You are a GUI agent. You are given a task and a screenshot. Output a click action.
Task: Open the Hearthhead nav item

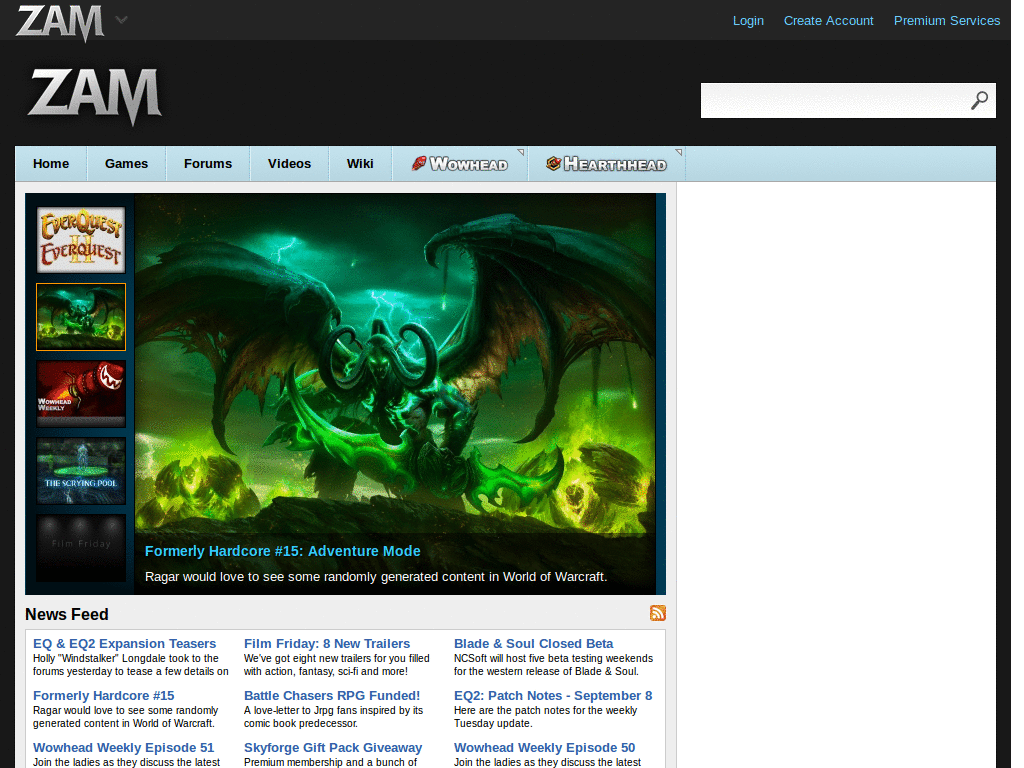(606, 164)
